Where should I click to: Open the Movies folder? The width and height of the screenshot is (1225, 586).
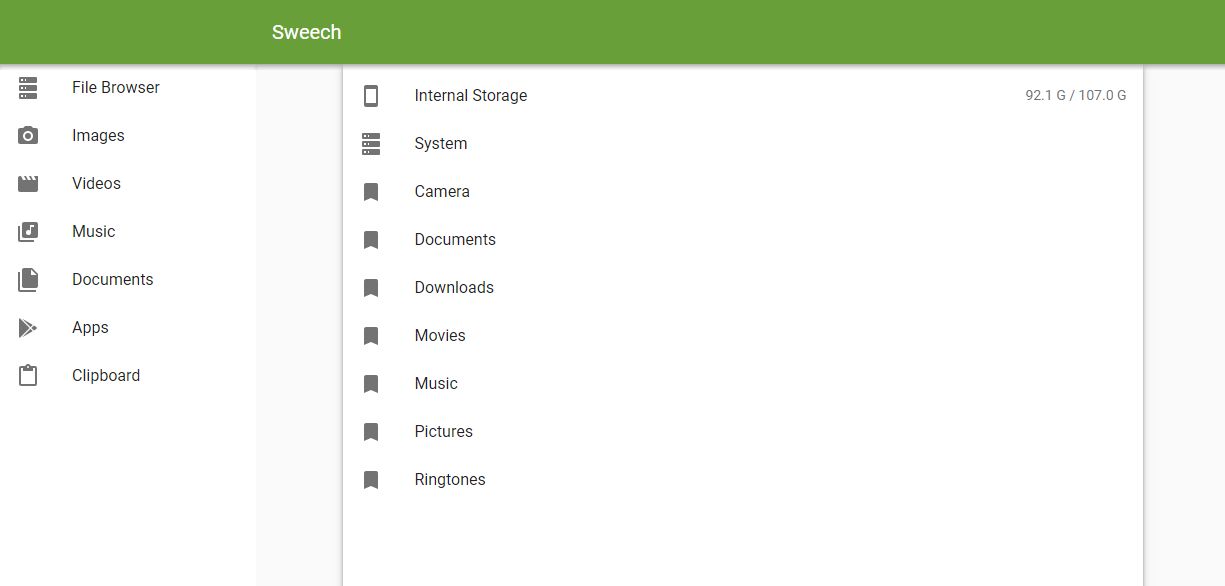743,336
